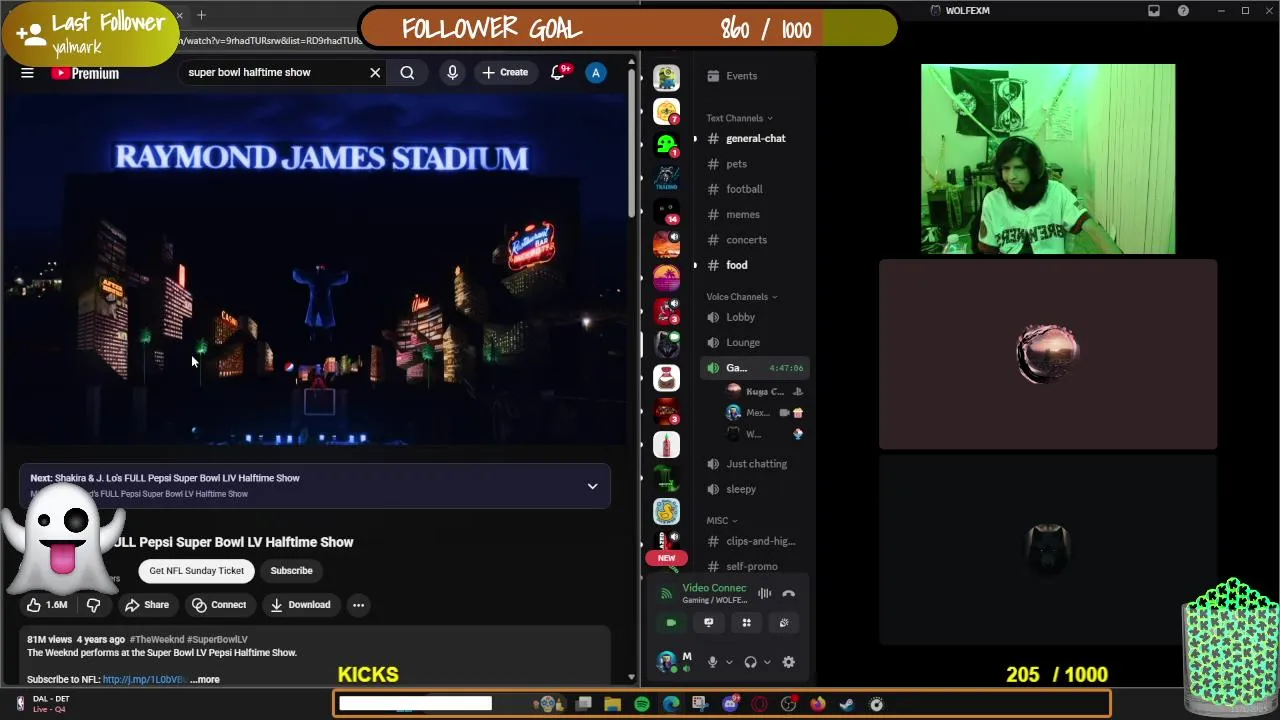Start a YouTube voice search with the microphone
Screen dimensions: 1280x720
point(452,72)
